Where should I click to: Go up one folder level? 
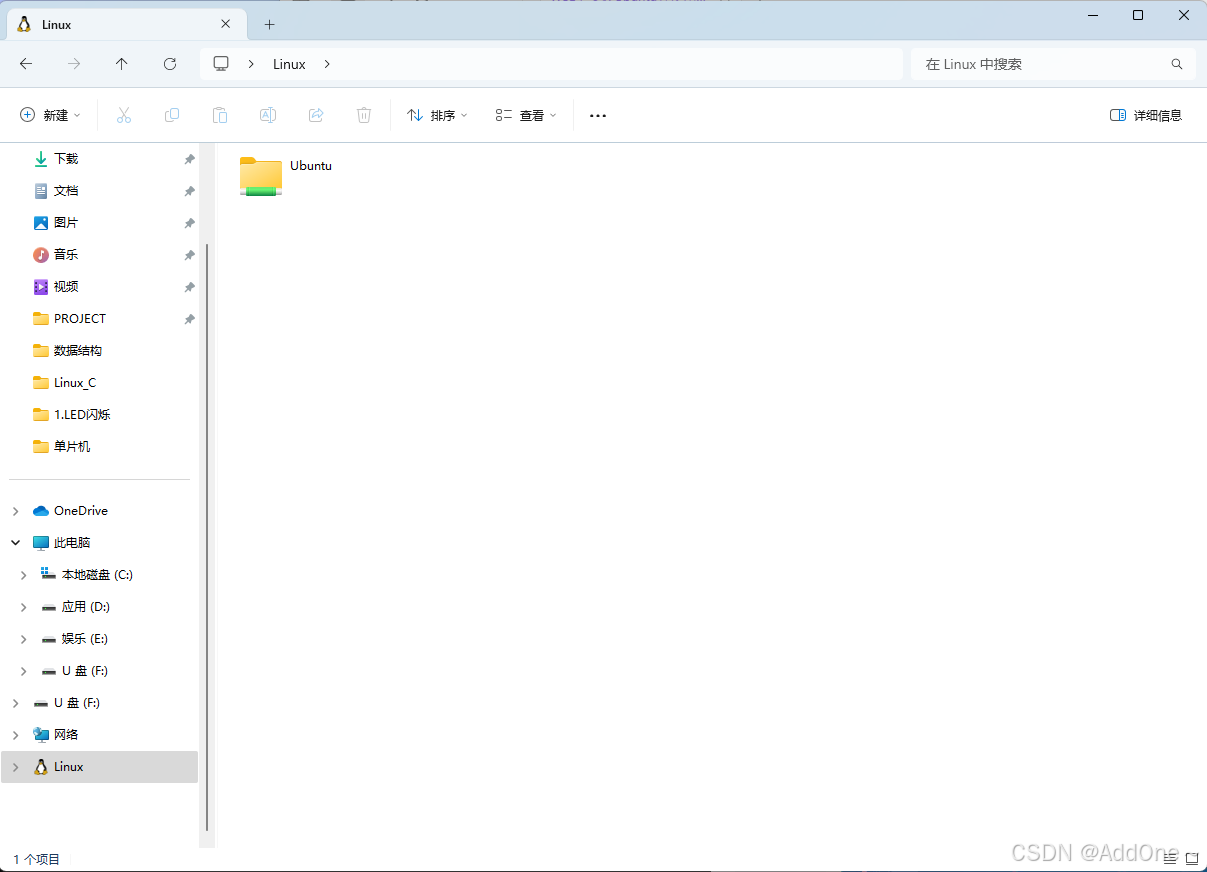(122, 64)
